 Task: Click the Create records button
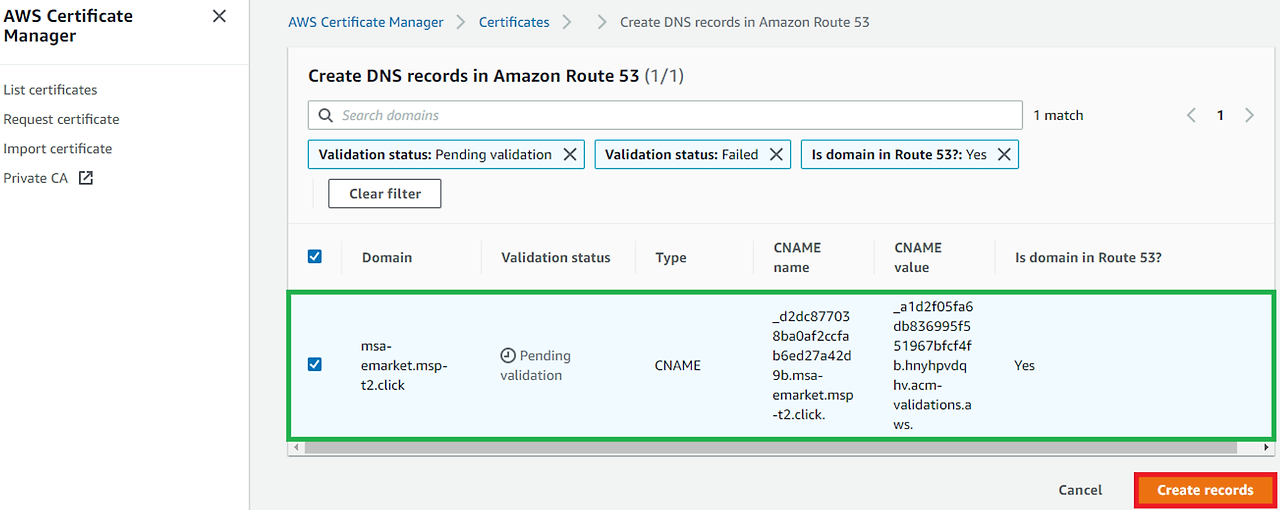coord(1205,490)
